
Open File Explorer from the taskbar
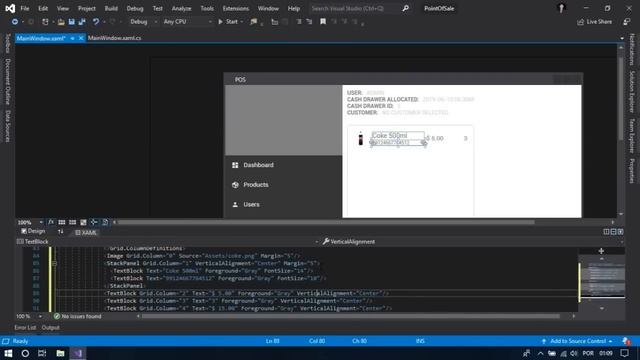pyautogui.click(x=60, y=353)
